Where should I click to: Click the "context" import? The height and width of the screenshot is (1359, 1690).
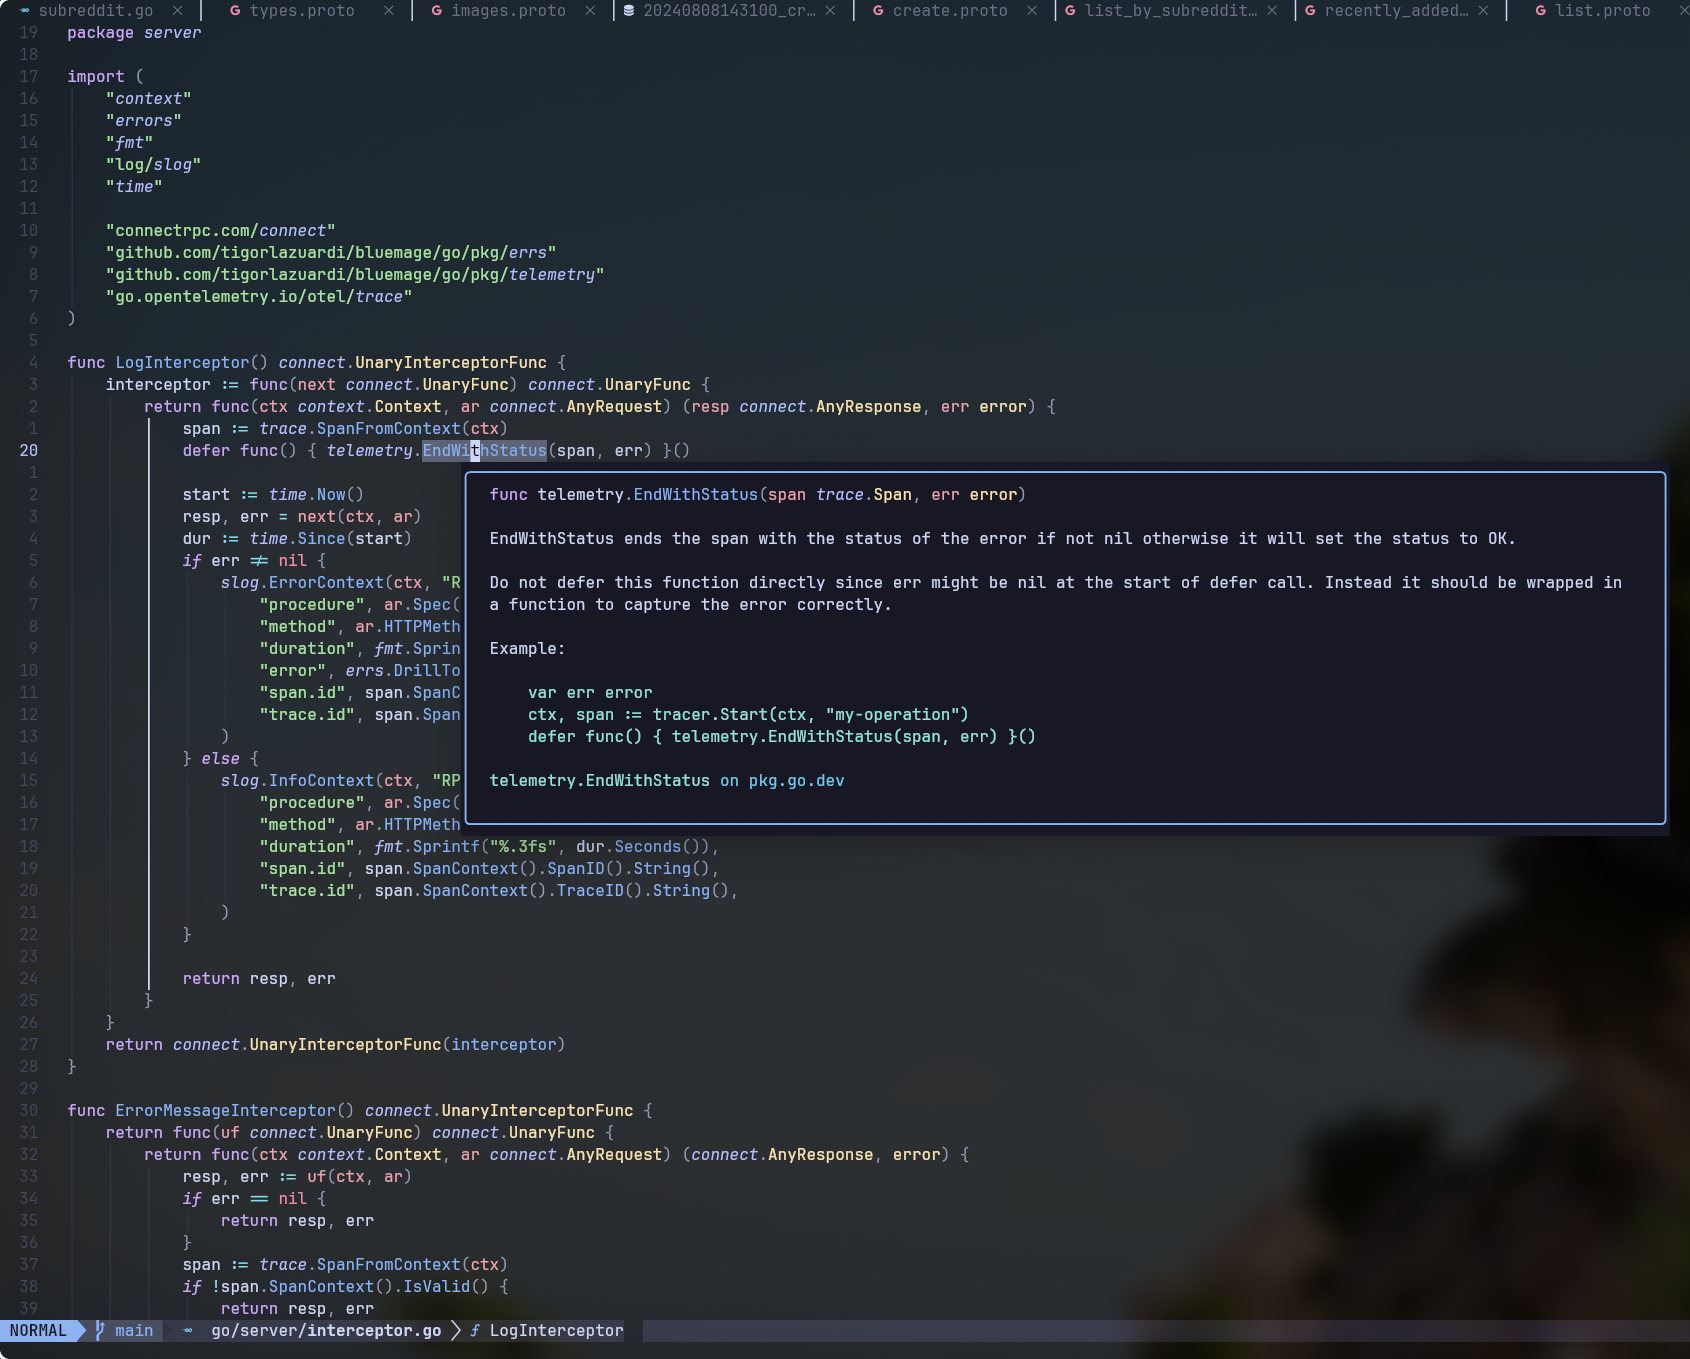pos(148,98)
